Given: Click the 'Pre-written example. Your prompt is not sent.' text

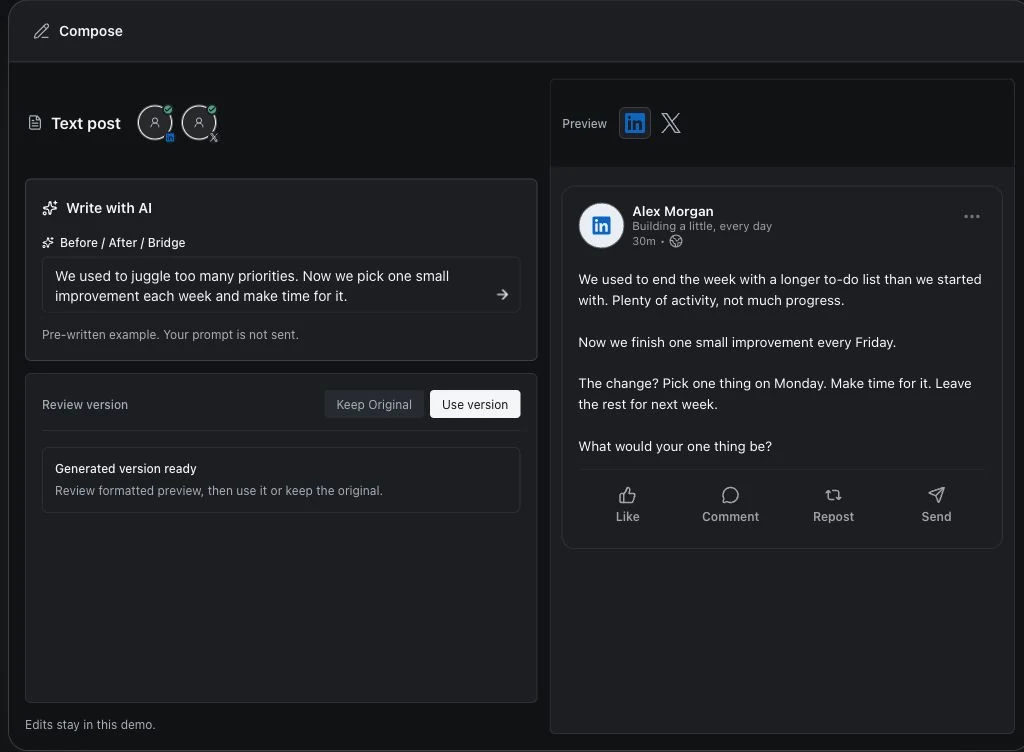Looking at the screenshot, I should [170, 334].
